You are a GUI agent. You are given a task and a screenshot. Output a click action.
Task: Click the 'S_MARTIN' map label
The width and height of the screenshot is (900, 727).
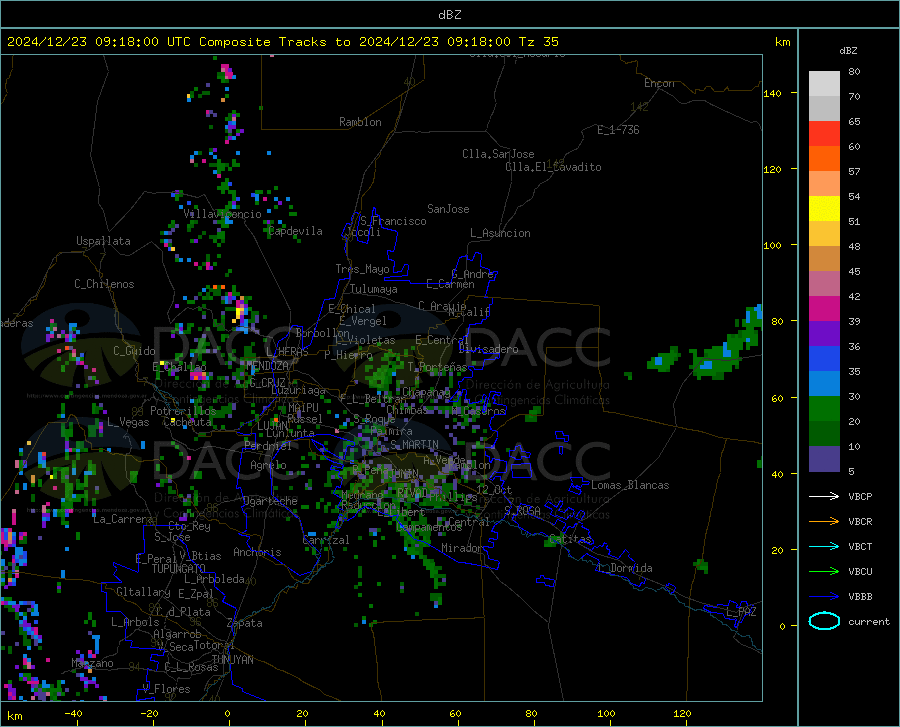click(414, 445)
